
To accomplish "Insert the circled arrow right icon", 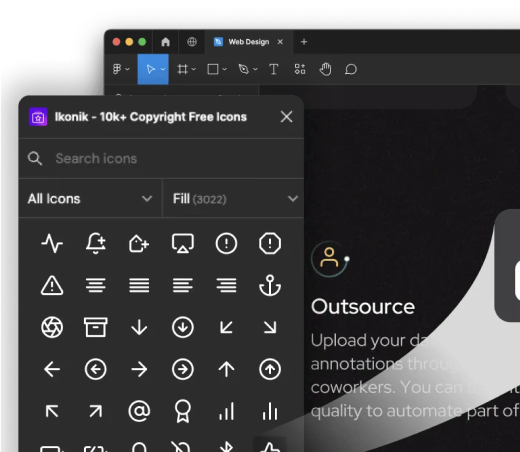I will coord(183,369).
